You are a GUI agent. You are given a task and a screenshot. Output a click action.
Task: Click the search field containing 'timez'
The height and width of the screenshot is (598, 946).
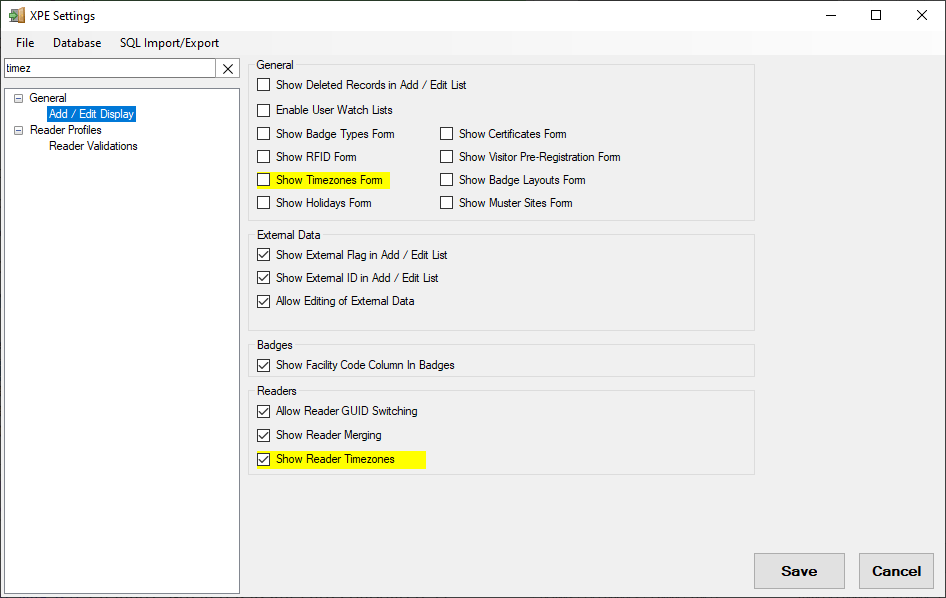[x=108, y=68]
